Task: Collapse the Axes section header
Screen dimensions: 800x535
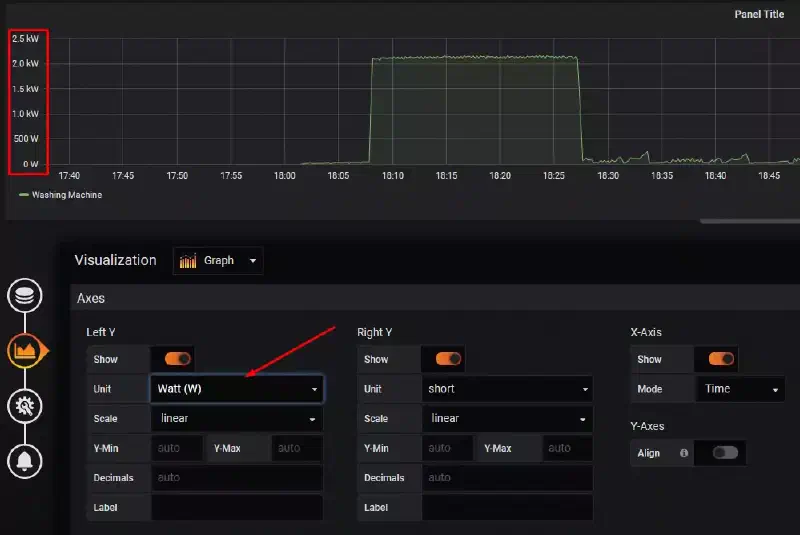Action: pyautogui.click(x=91, y=298)
